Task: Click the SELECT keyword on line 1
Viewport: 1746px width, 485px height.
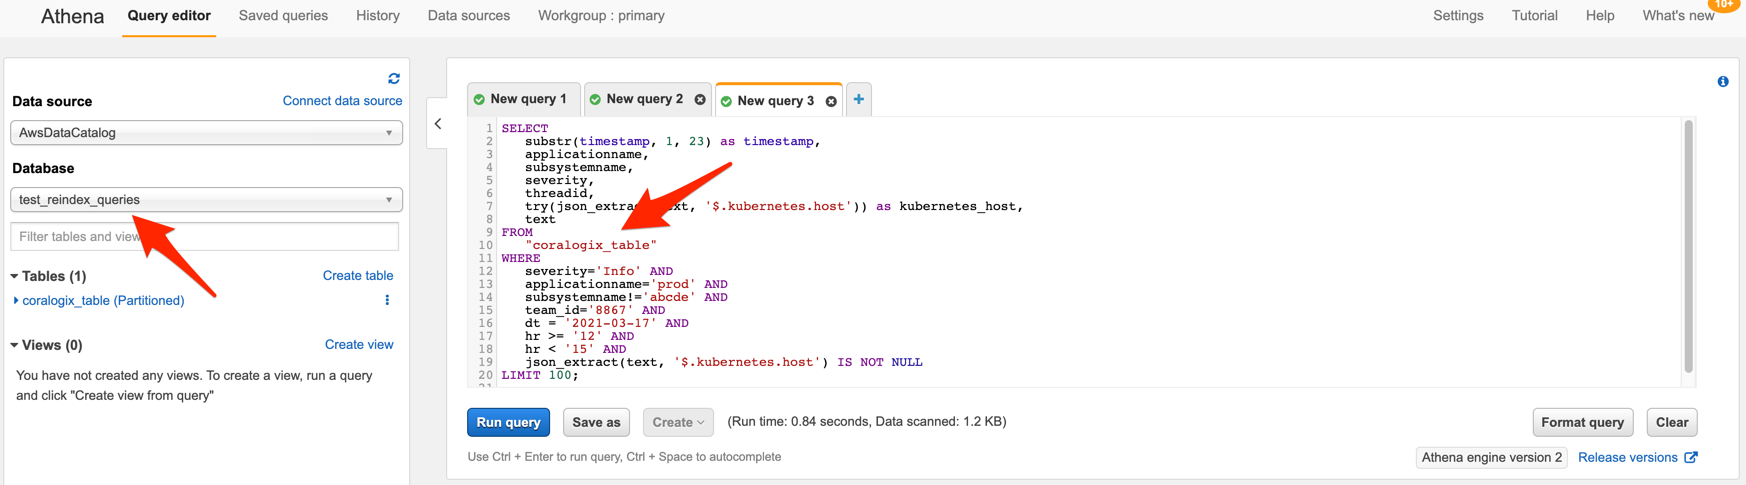Action: click(525, 128)
